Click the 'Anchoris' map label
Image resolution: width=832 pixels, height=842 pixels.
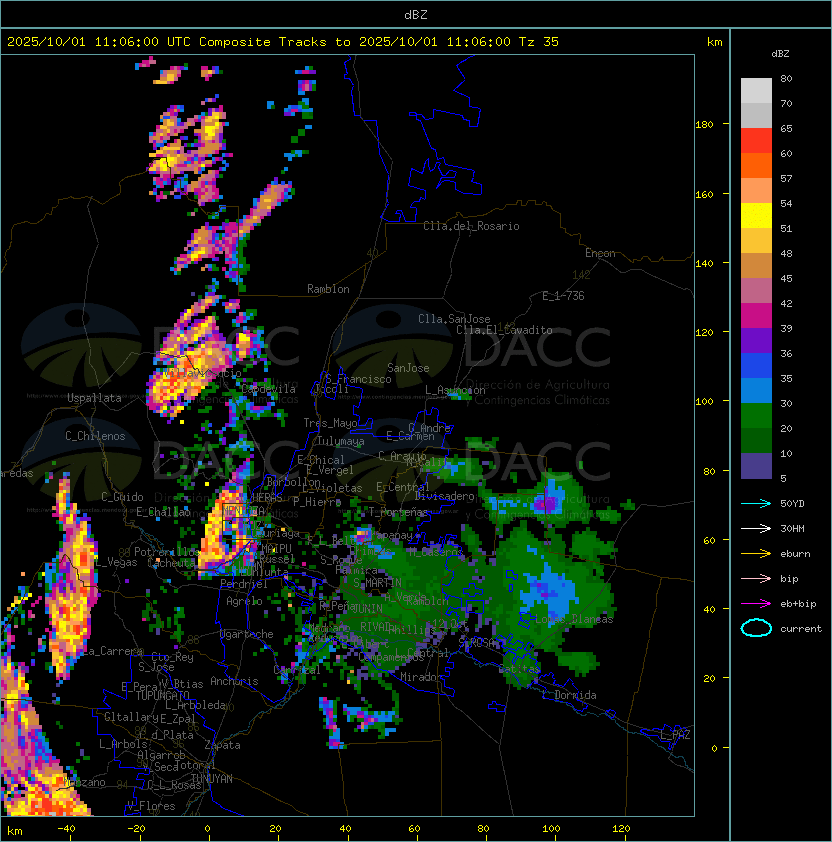(x=234, y=681)
